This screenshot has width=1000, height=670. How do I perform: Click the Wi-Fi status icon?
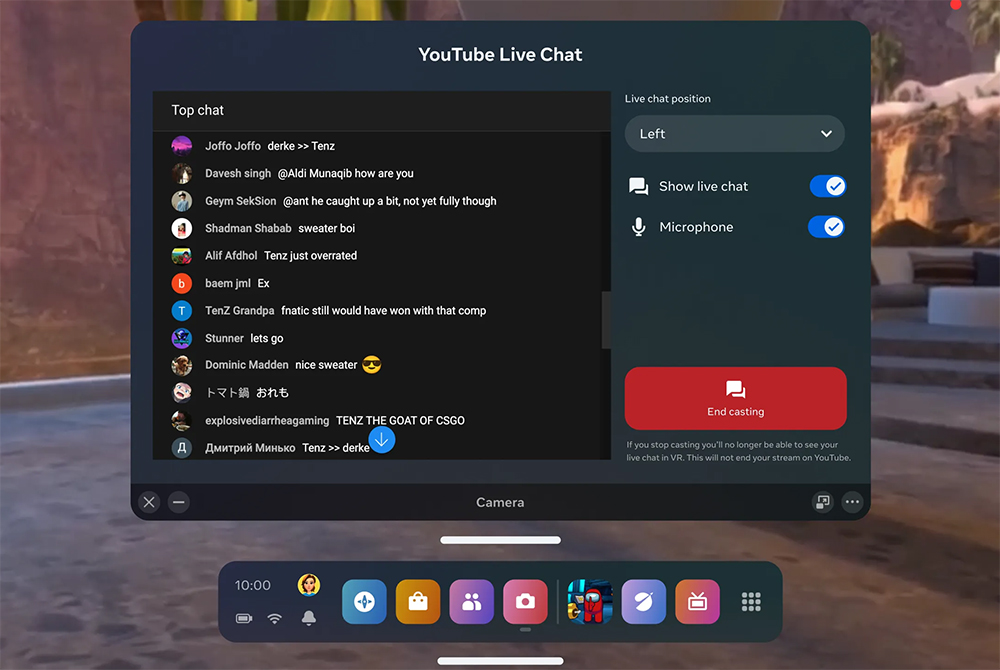pyautogui.click(x=275, y=618)
